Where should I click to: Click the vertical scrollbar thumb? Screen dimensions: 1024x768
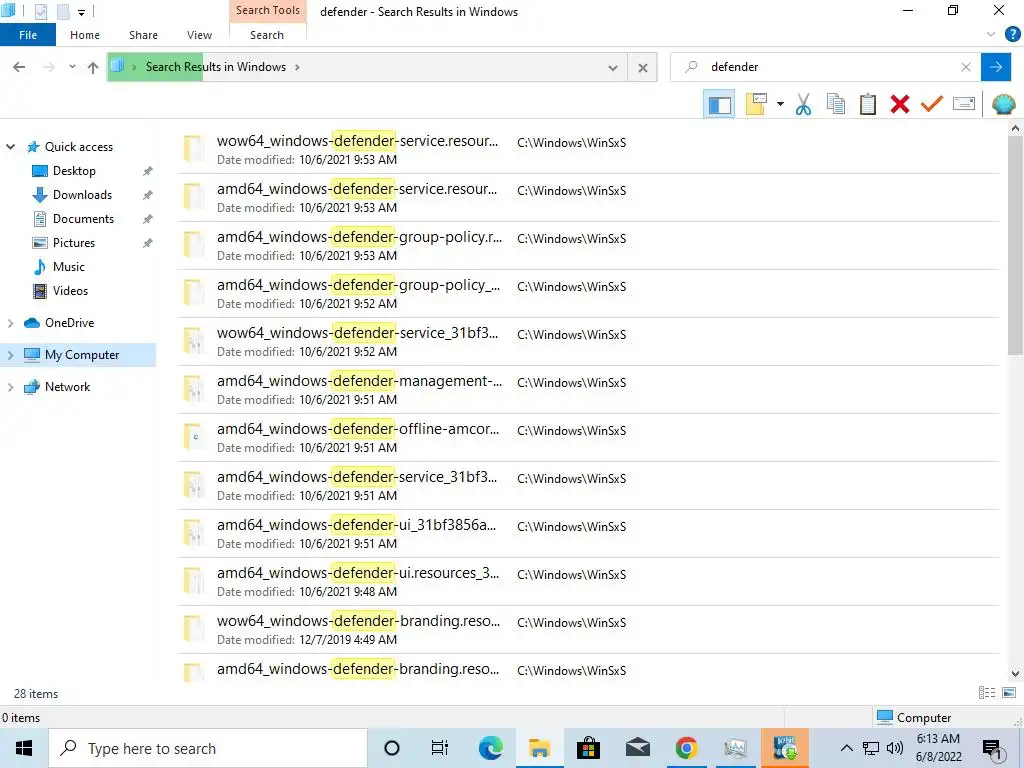click(1015, 246)
